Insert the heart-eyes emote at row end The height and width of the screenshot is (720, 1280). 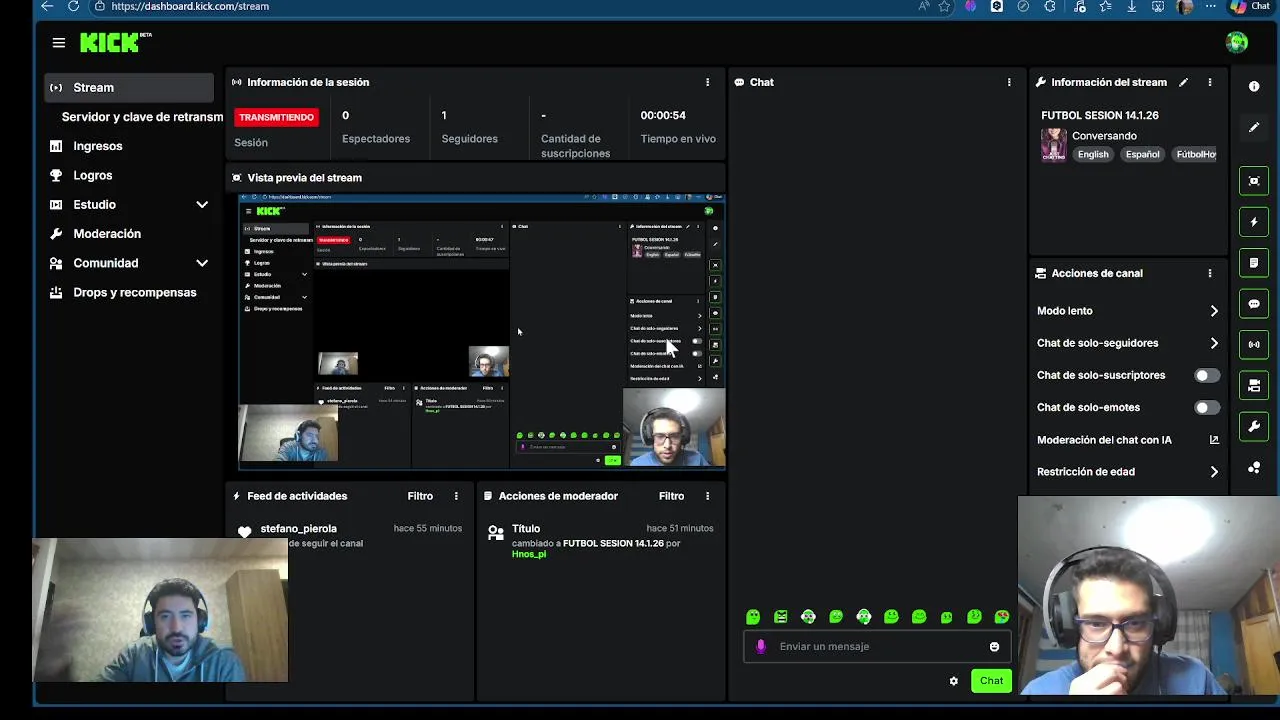click(1002, 617)
